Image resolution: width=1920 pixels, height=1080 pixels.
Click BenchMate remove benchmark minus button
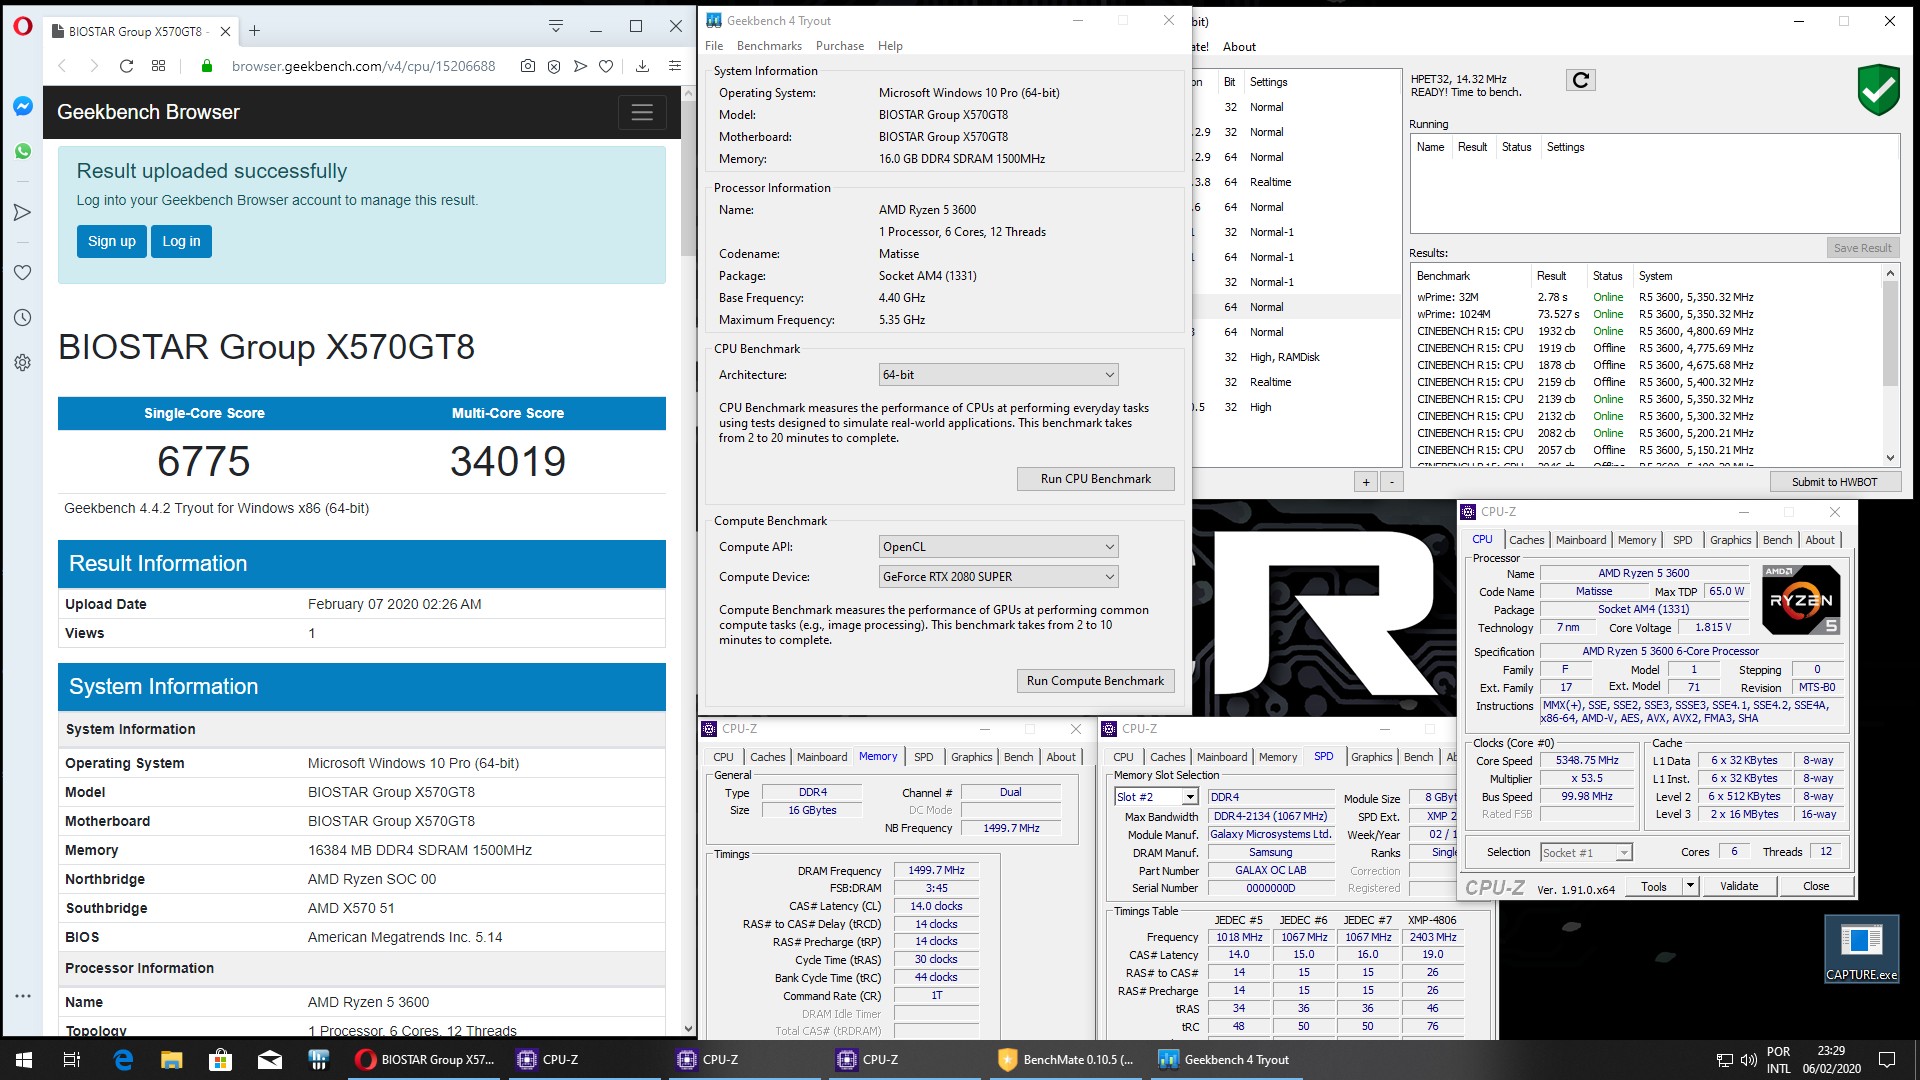click(x=1391, y=482)
